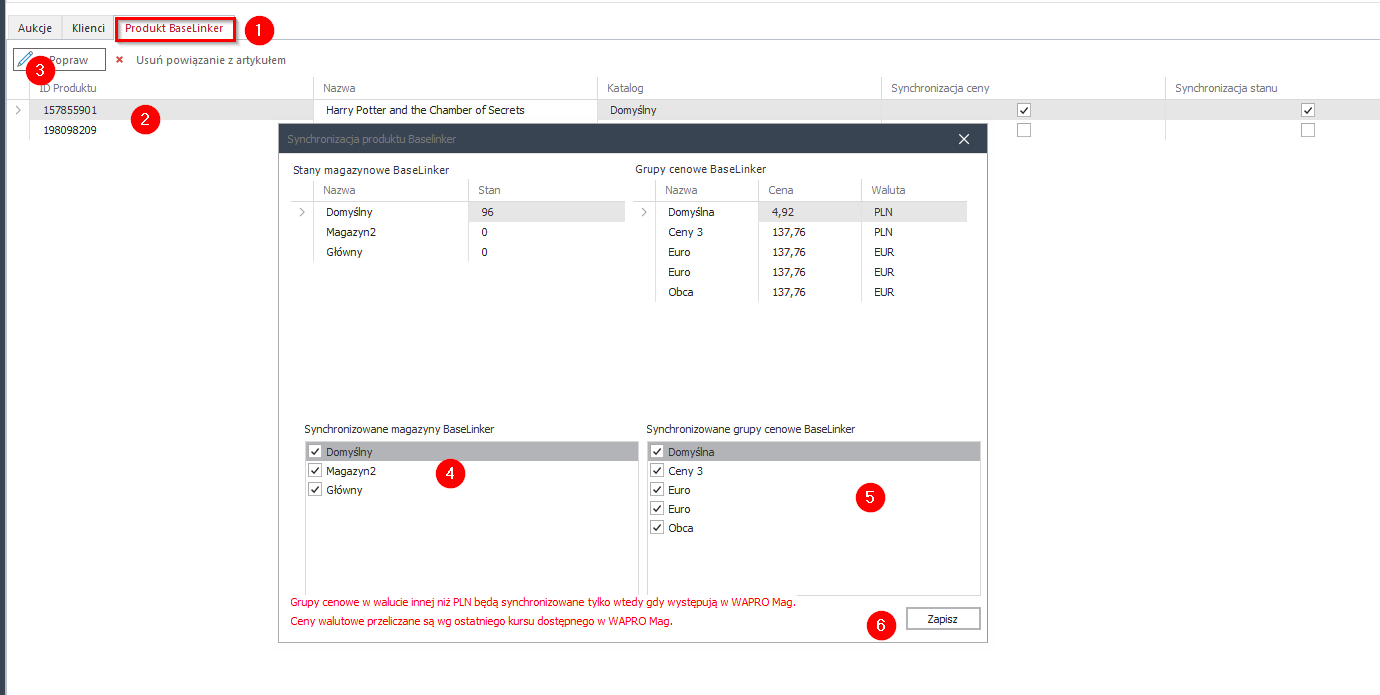
Task: Click the 137,76 price in the Obca row
Action: coord(789,292)
